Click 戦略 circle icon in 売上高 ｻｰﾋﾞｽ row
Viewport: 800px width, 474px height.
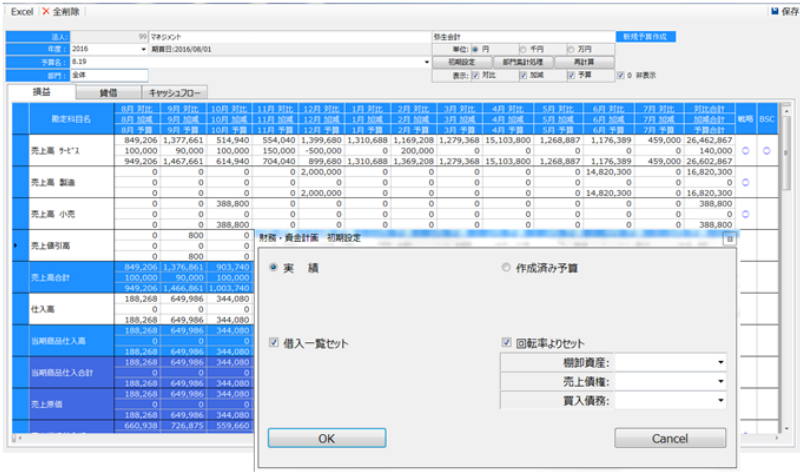pos(744,151)
